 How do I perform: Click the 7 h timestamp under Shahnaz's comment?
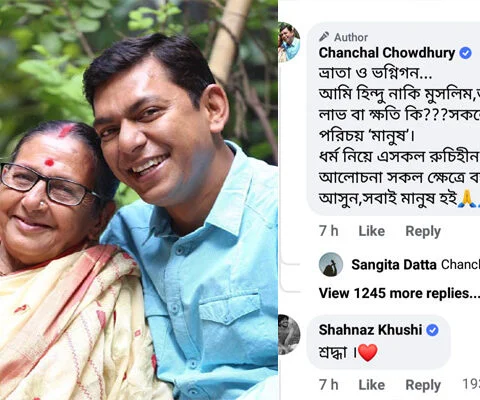click(329, 385)
